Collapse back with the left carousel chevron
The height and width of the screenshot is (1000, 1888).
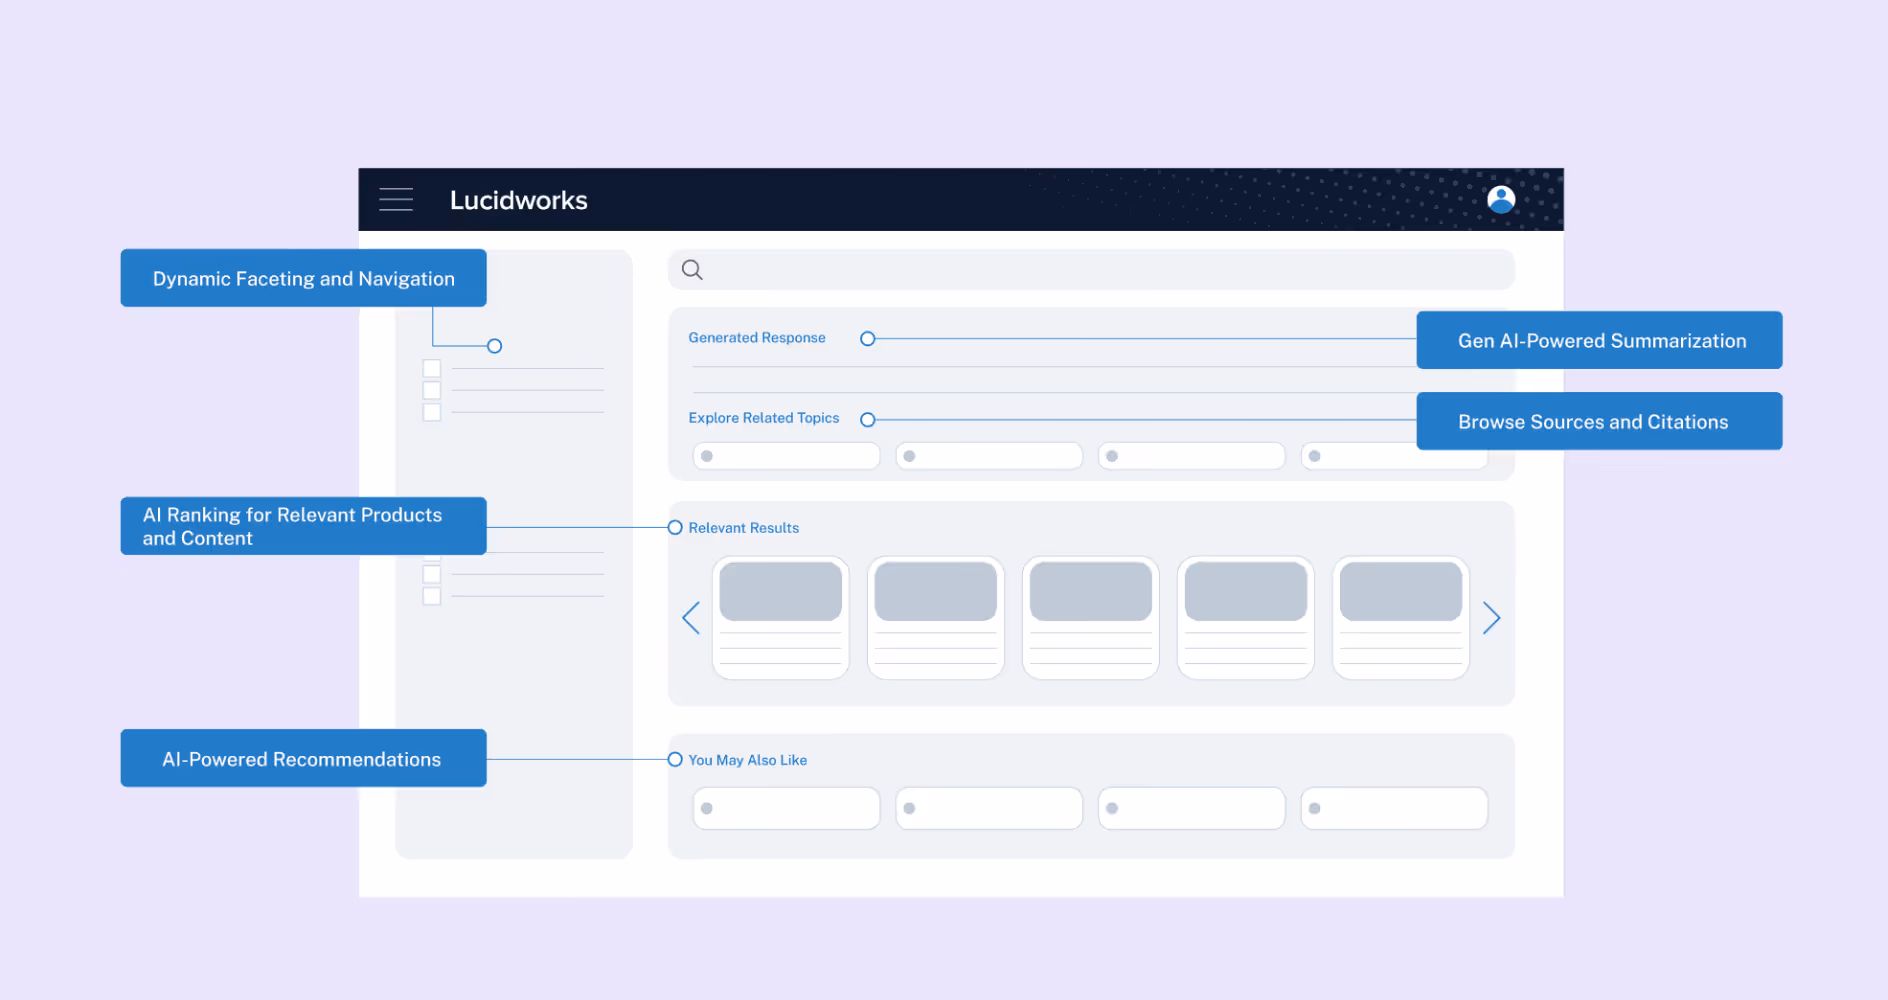coord(691,617)
